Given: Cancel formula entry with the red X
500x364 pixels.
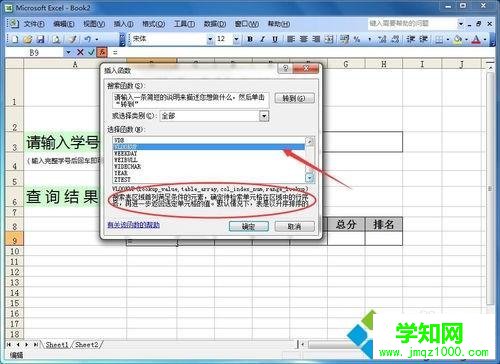Looking at the screenshot, I should (x=80, y=52).
